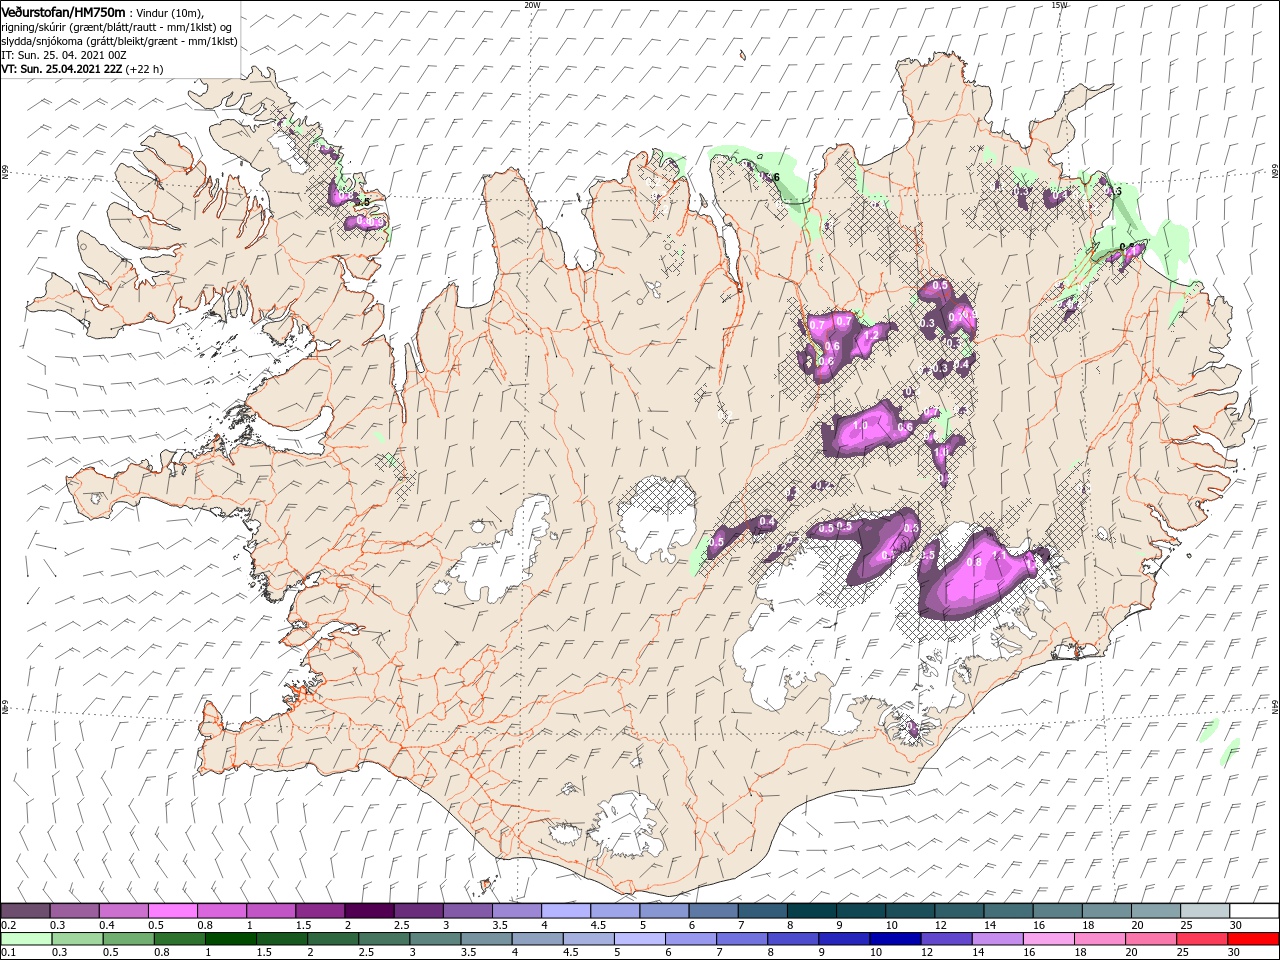Viewport: 1280px width, 960px height.
Task: Click the '(+22 h)' forecast offset text
Action: point(145,69)
